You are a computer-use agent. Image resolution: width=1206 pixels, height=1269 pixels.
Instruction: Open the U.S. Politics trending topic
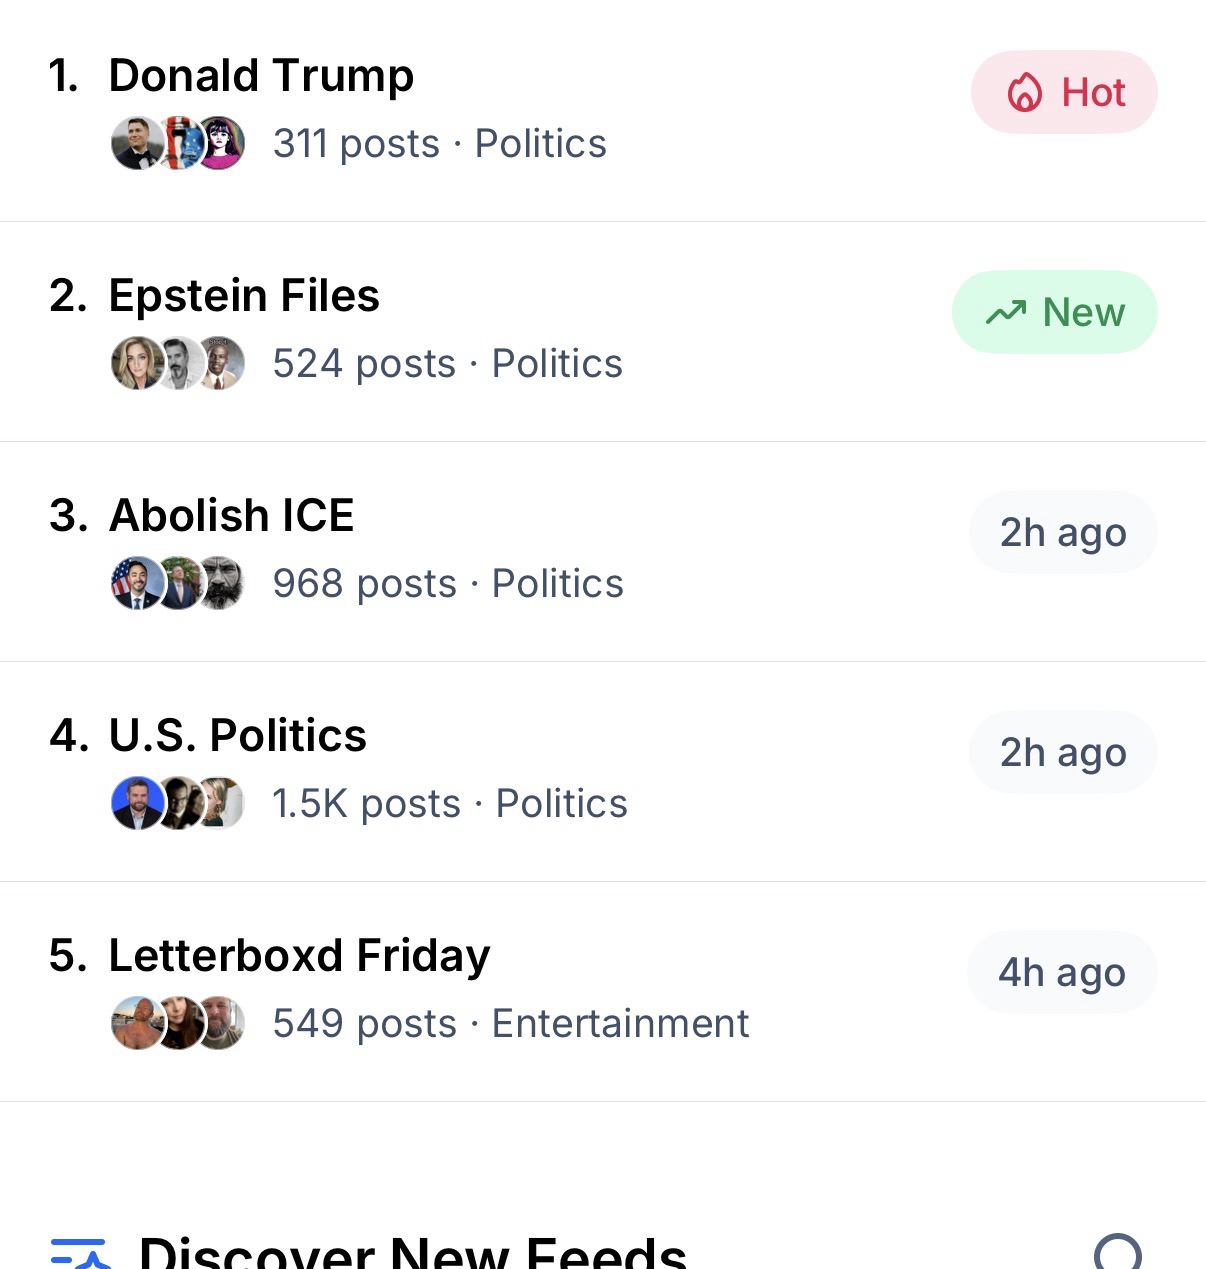(237, 736)
